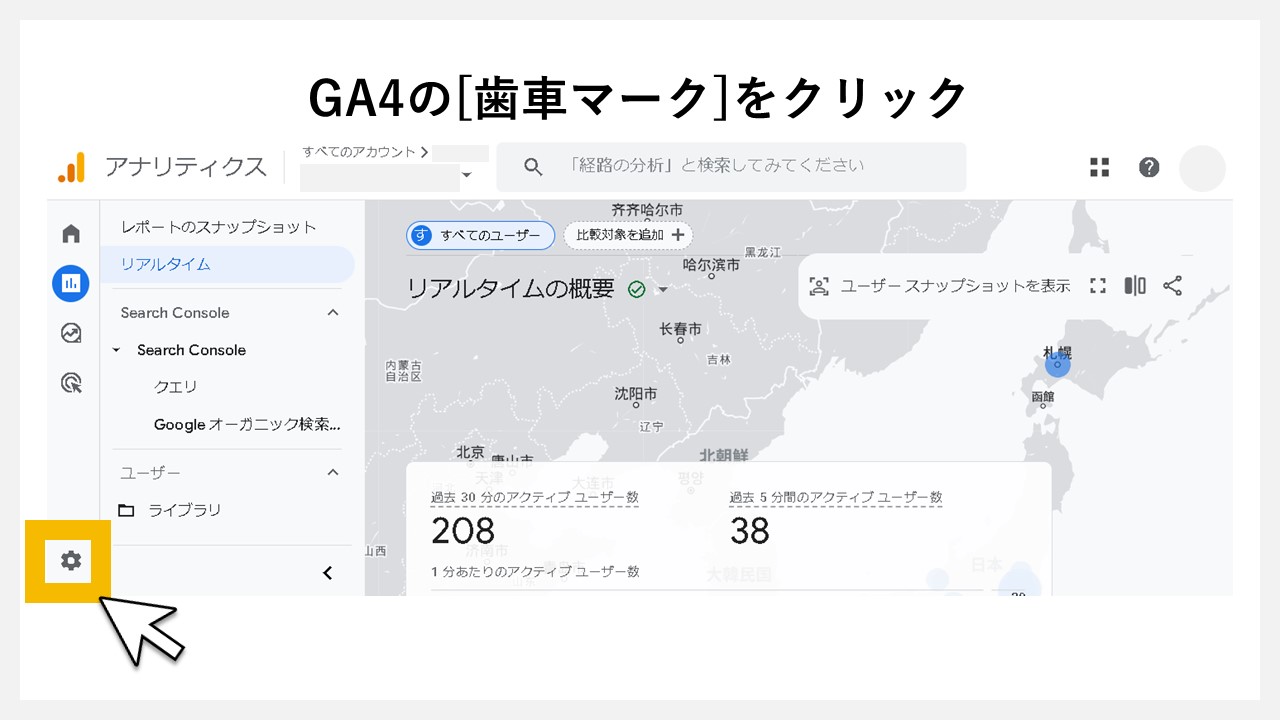Open レポートのスナップショット
Viewport: 1280px width, 720px height.
coord(216,227)
